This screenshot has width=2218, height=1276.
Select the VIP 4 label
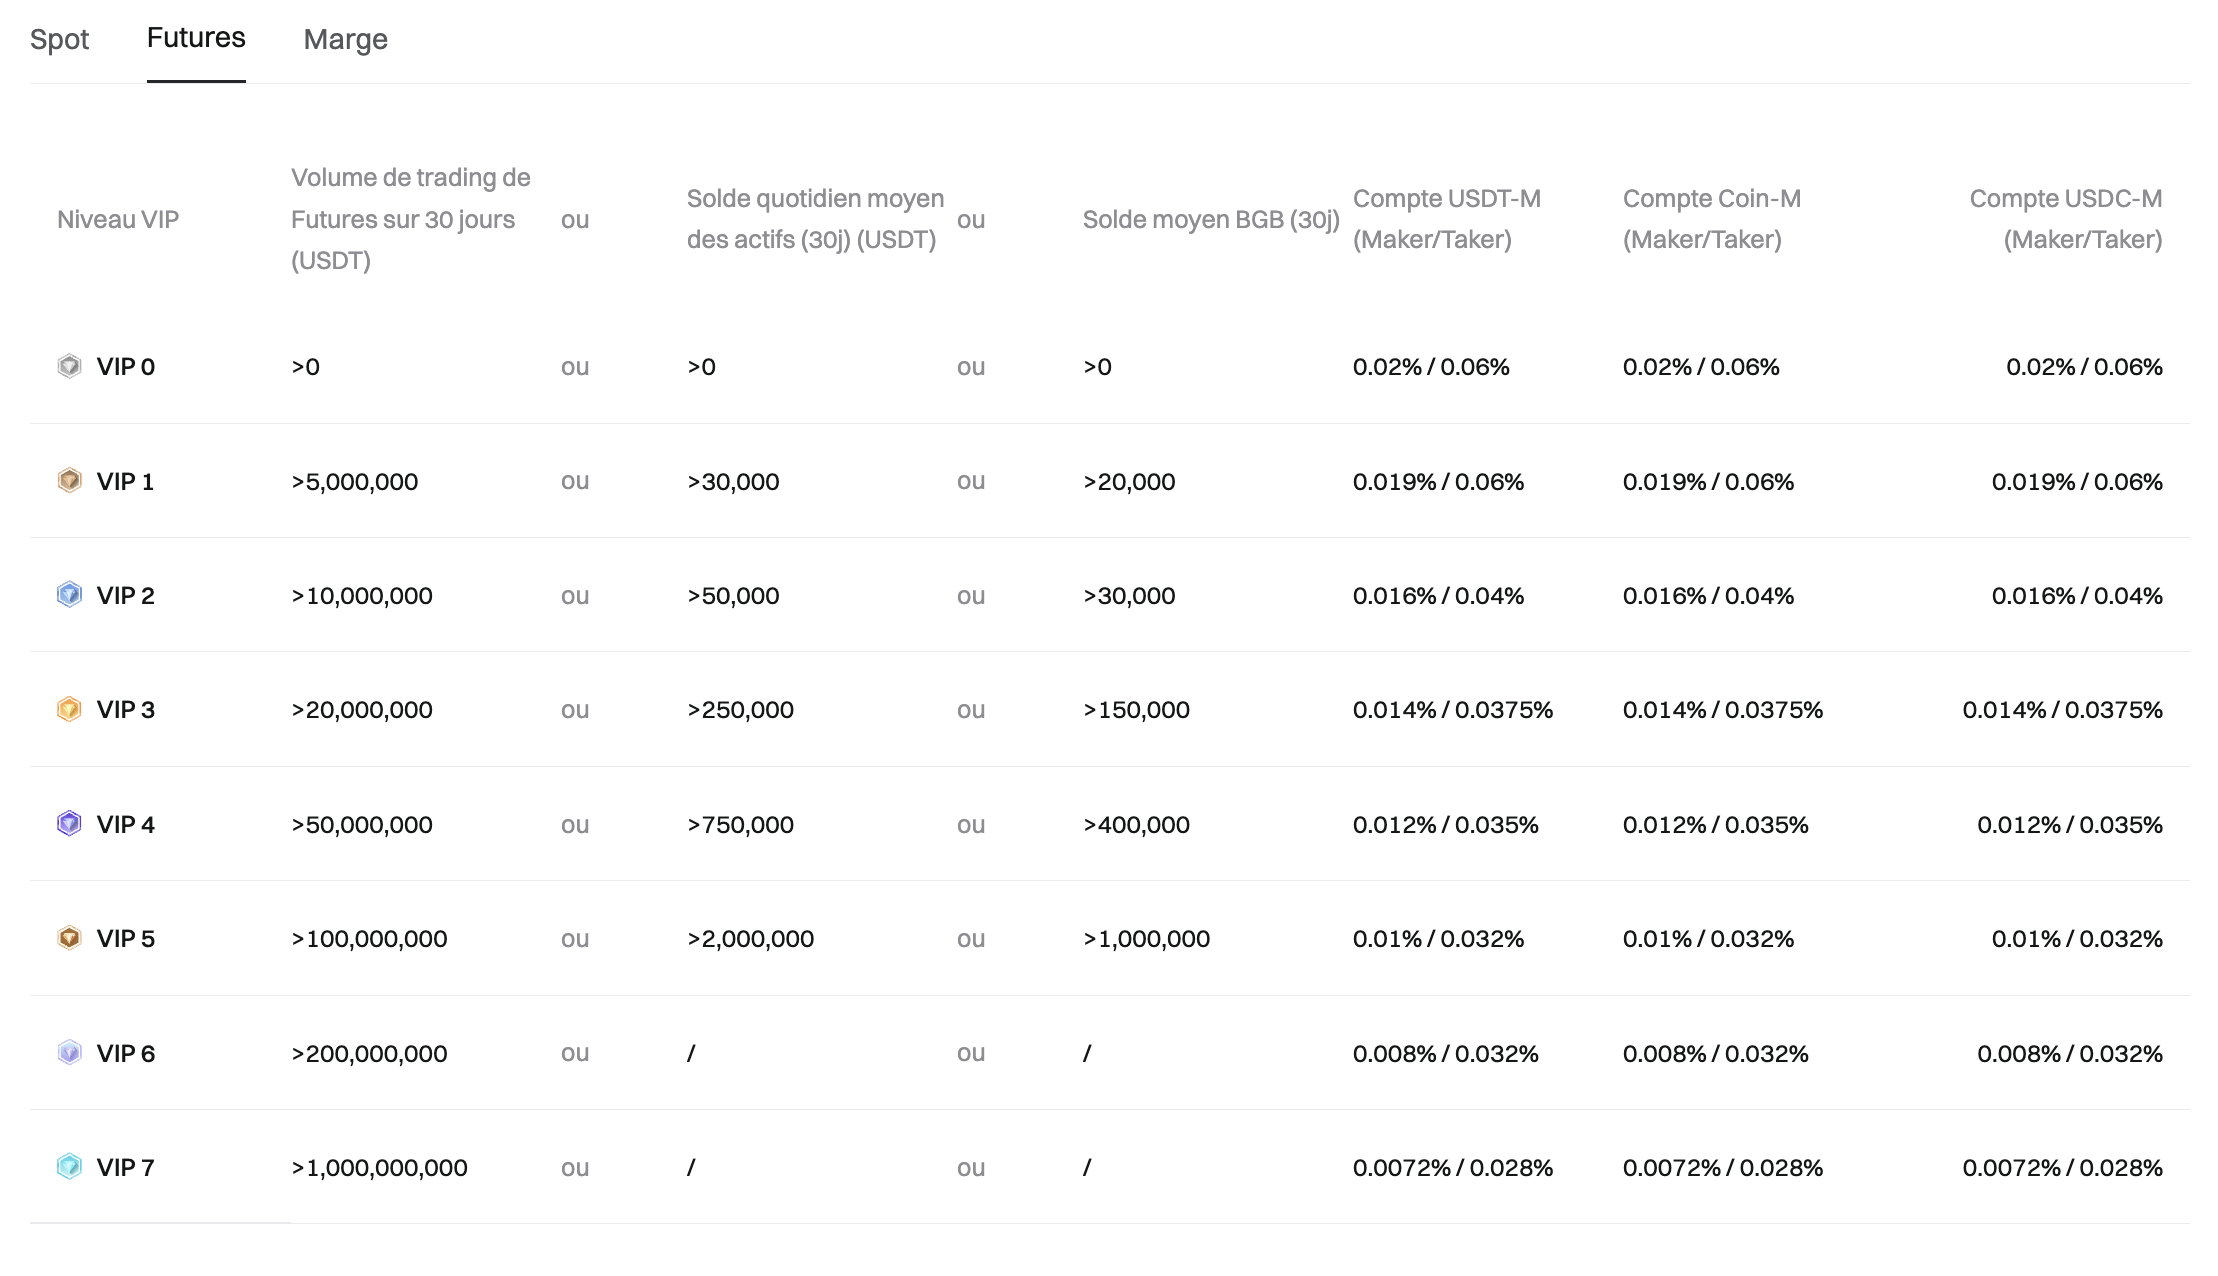pyautogui.click(x=126, y=825)
